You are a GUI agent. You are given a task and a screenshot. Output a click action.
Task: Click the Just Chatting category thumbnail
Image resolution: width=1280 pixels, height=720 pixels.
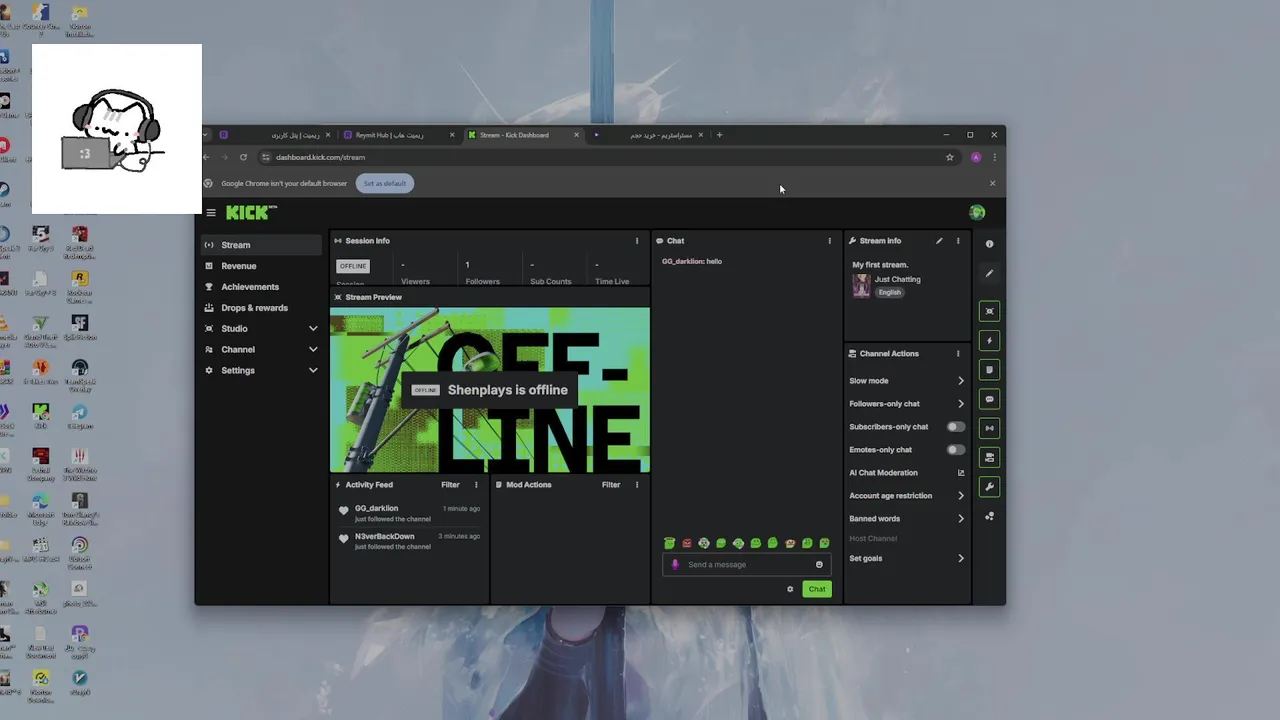tap(861, 286)
